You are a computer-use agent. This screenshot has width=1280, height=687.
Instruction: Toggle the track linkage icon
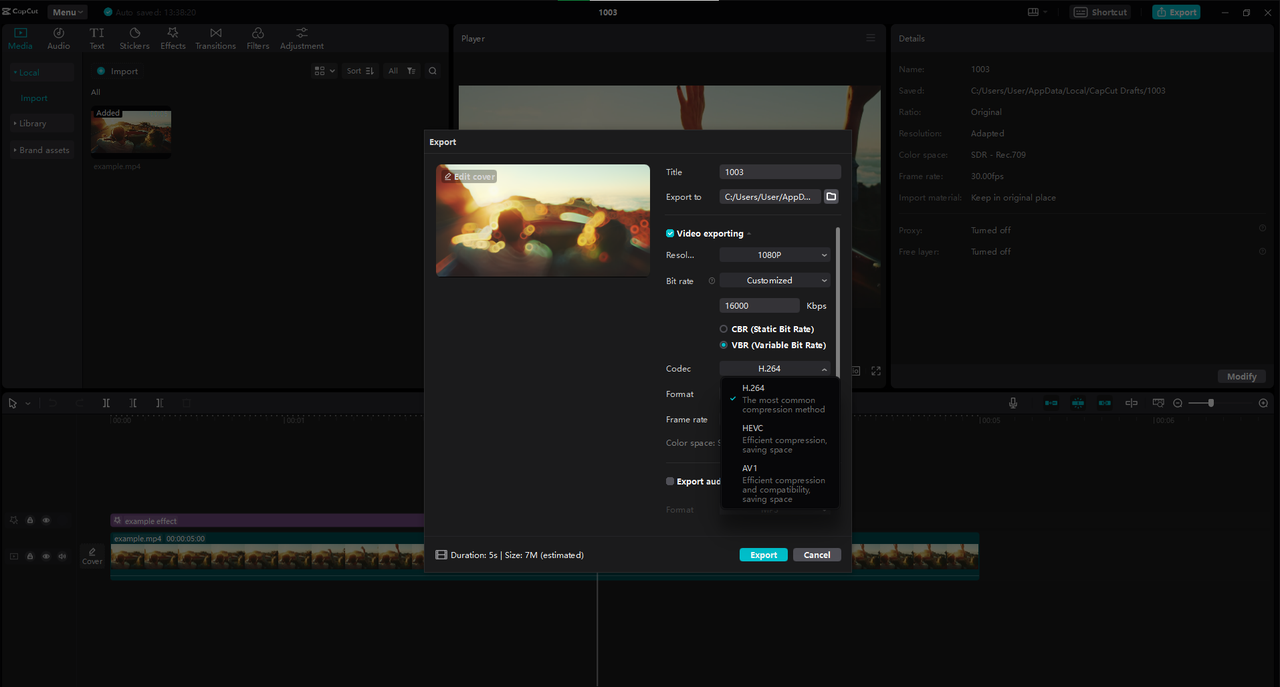point(1105,403)
